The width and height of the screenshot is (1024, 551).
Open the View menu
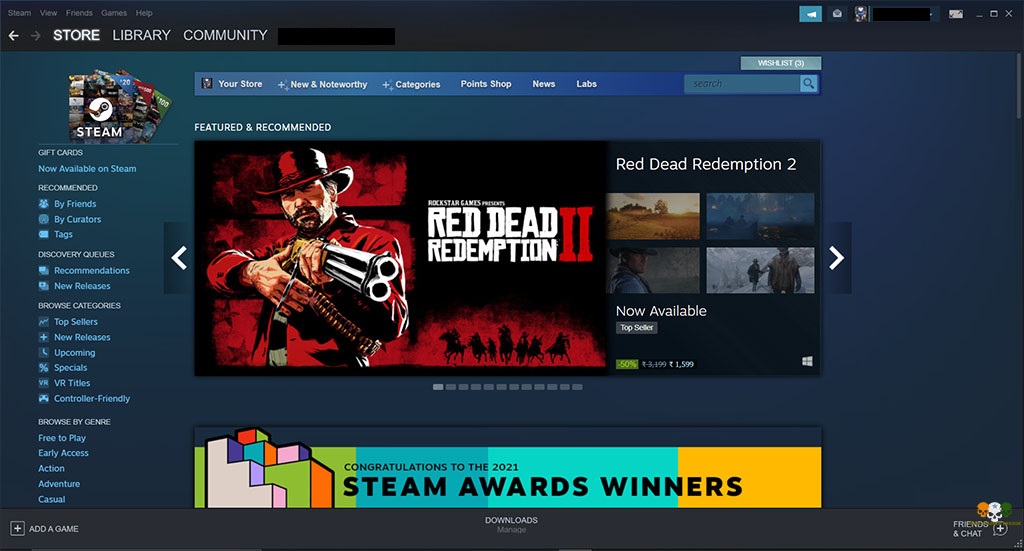(48, 13)
